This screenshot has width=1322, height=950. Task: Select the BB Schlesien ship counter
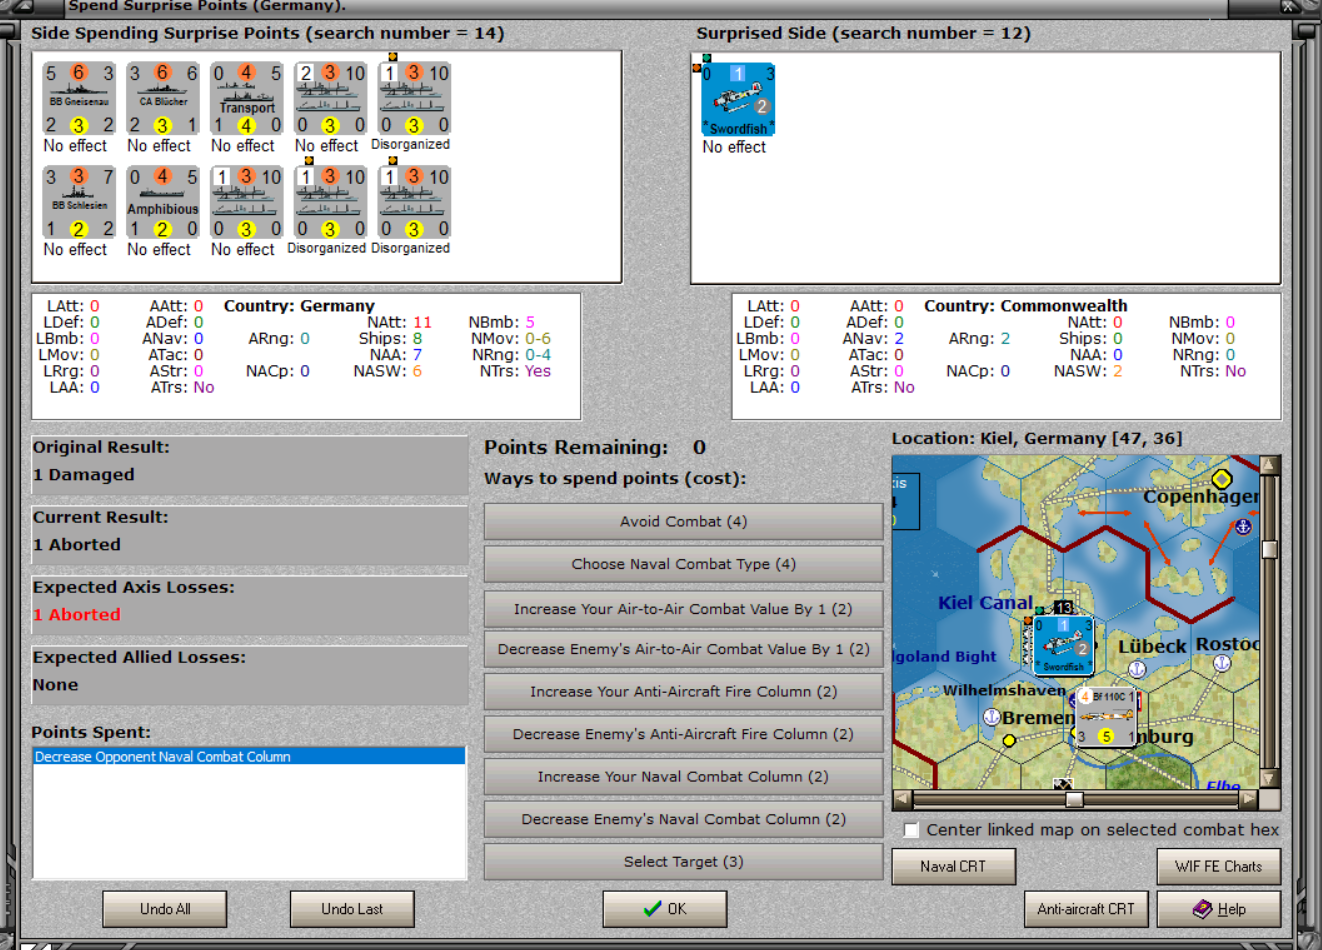[x=79, y=203]
